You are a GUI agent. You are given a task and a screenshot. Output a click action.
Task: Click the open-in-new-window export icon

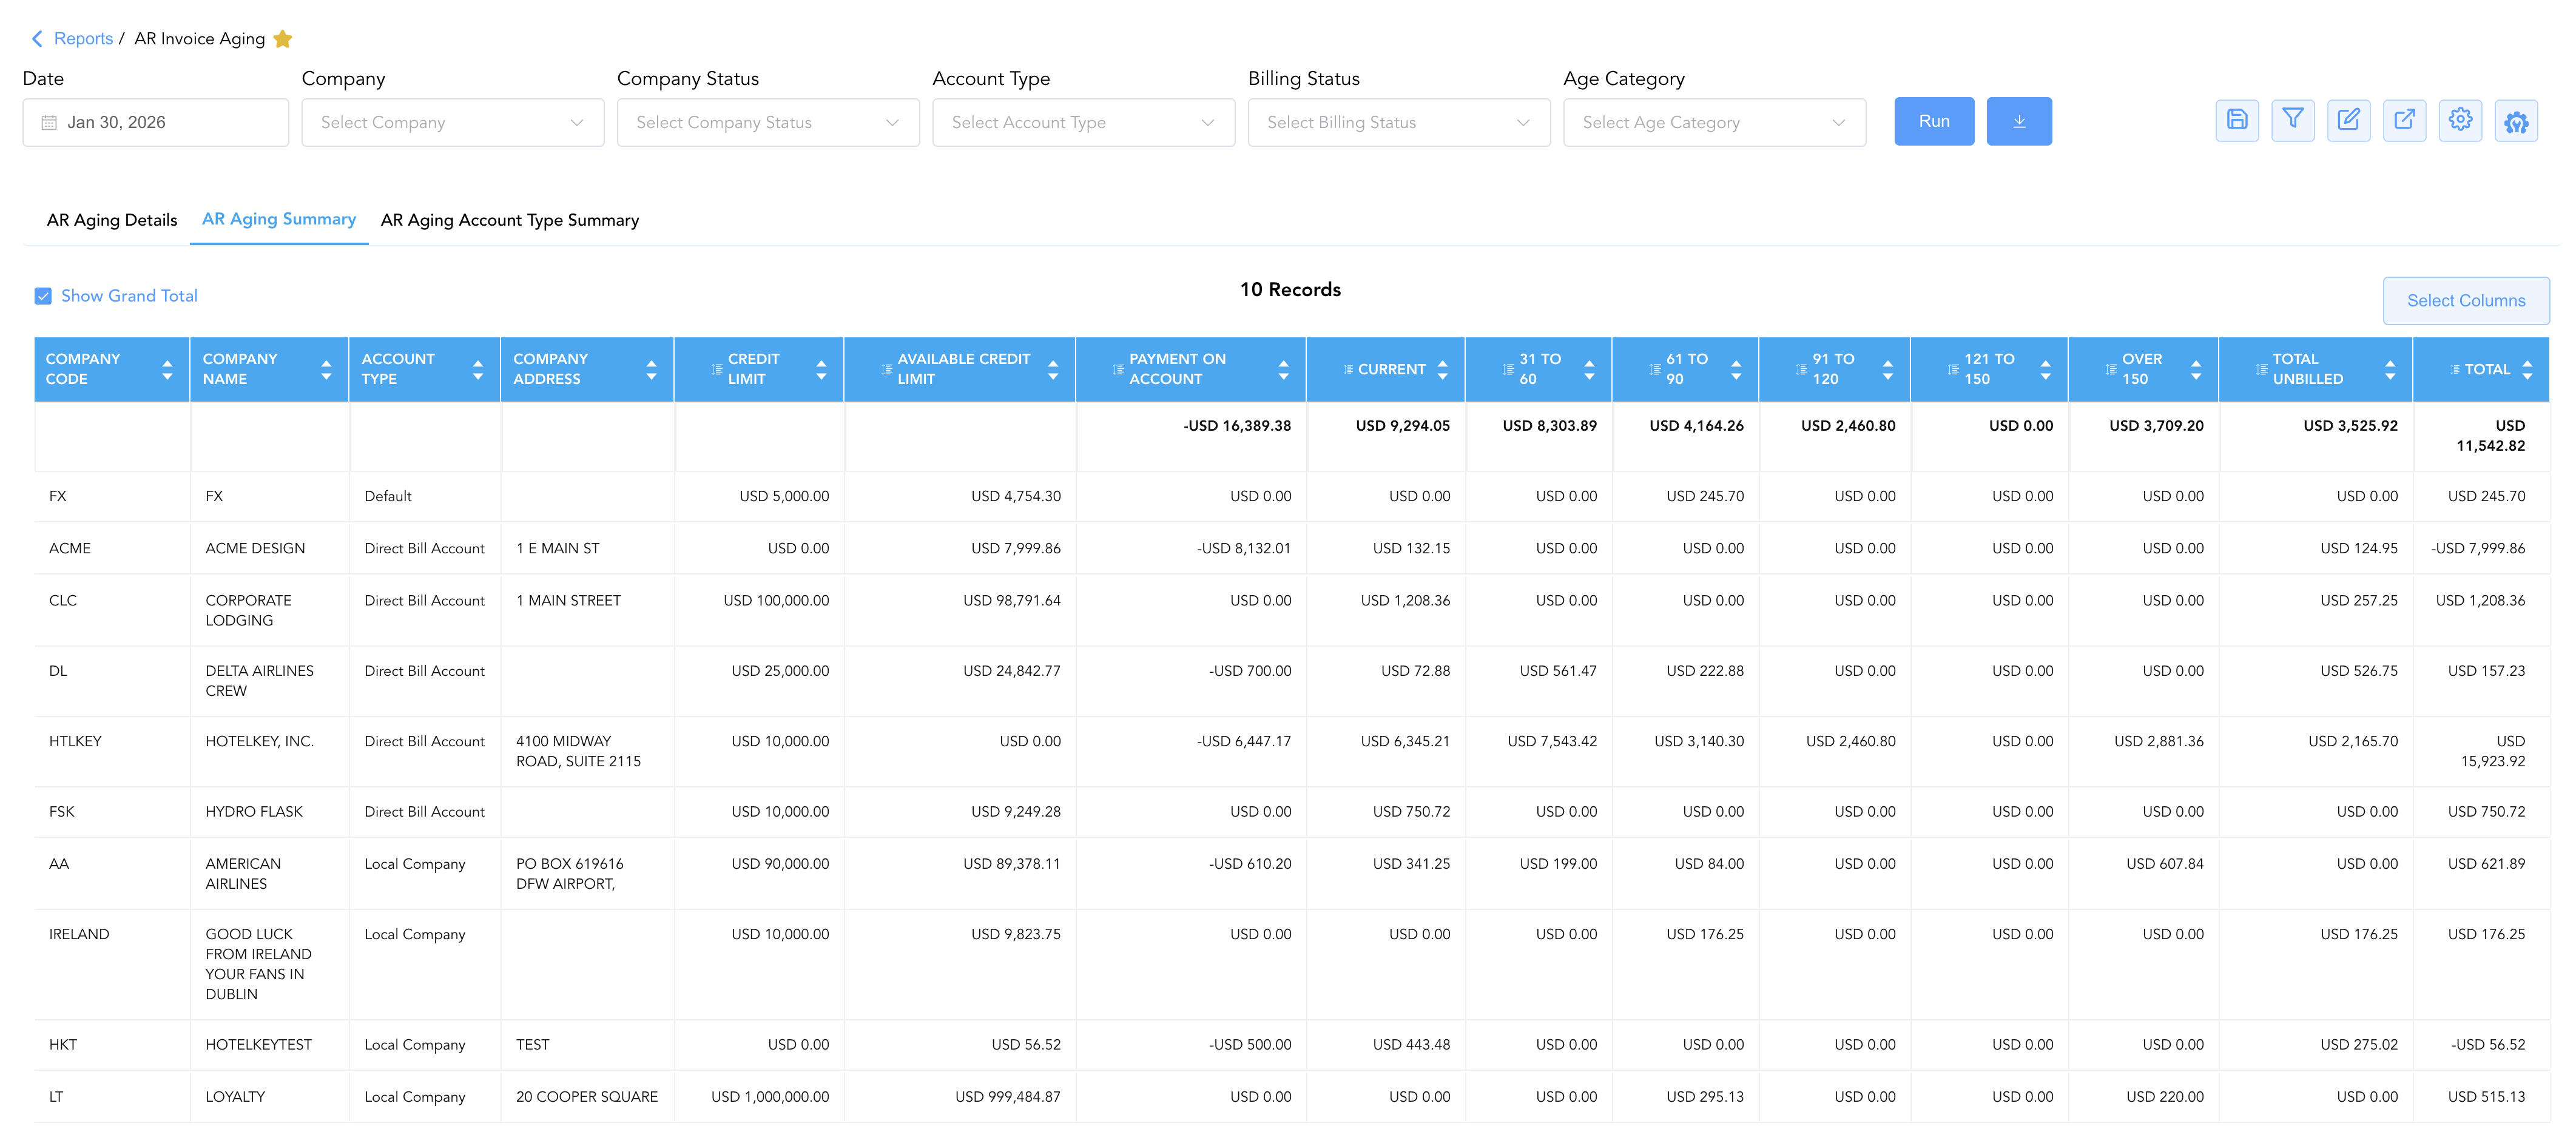[2404, 121]
